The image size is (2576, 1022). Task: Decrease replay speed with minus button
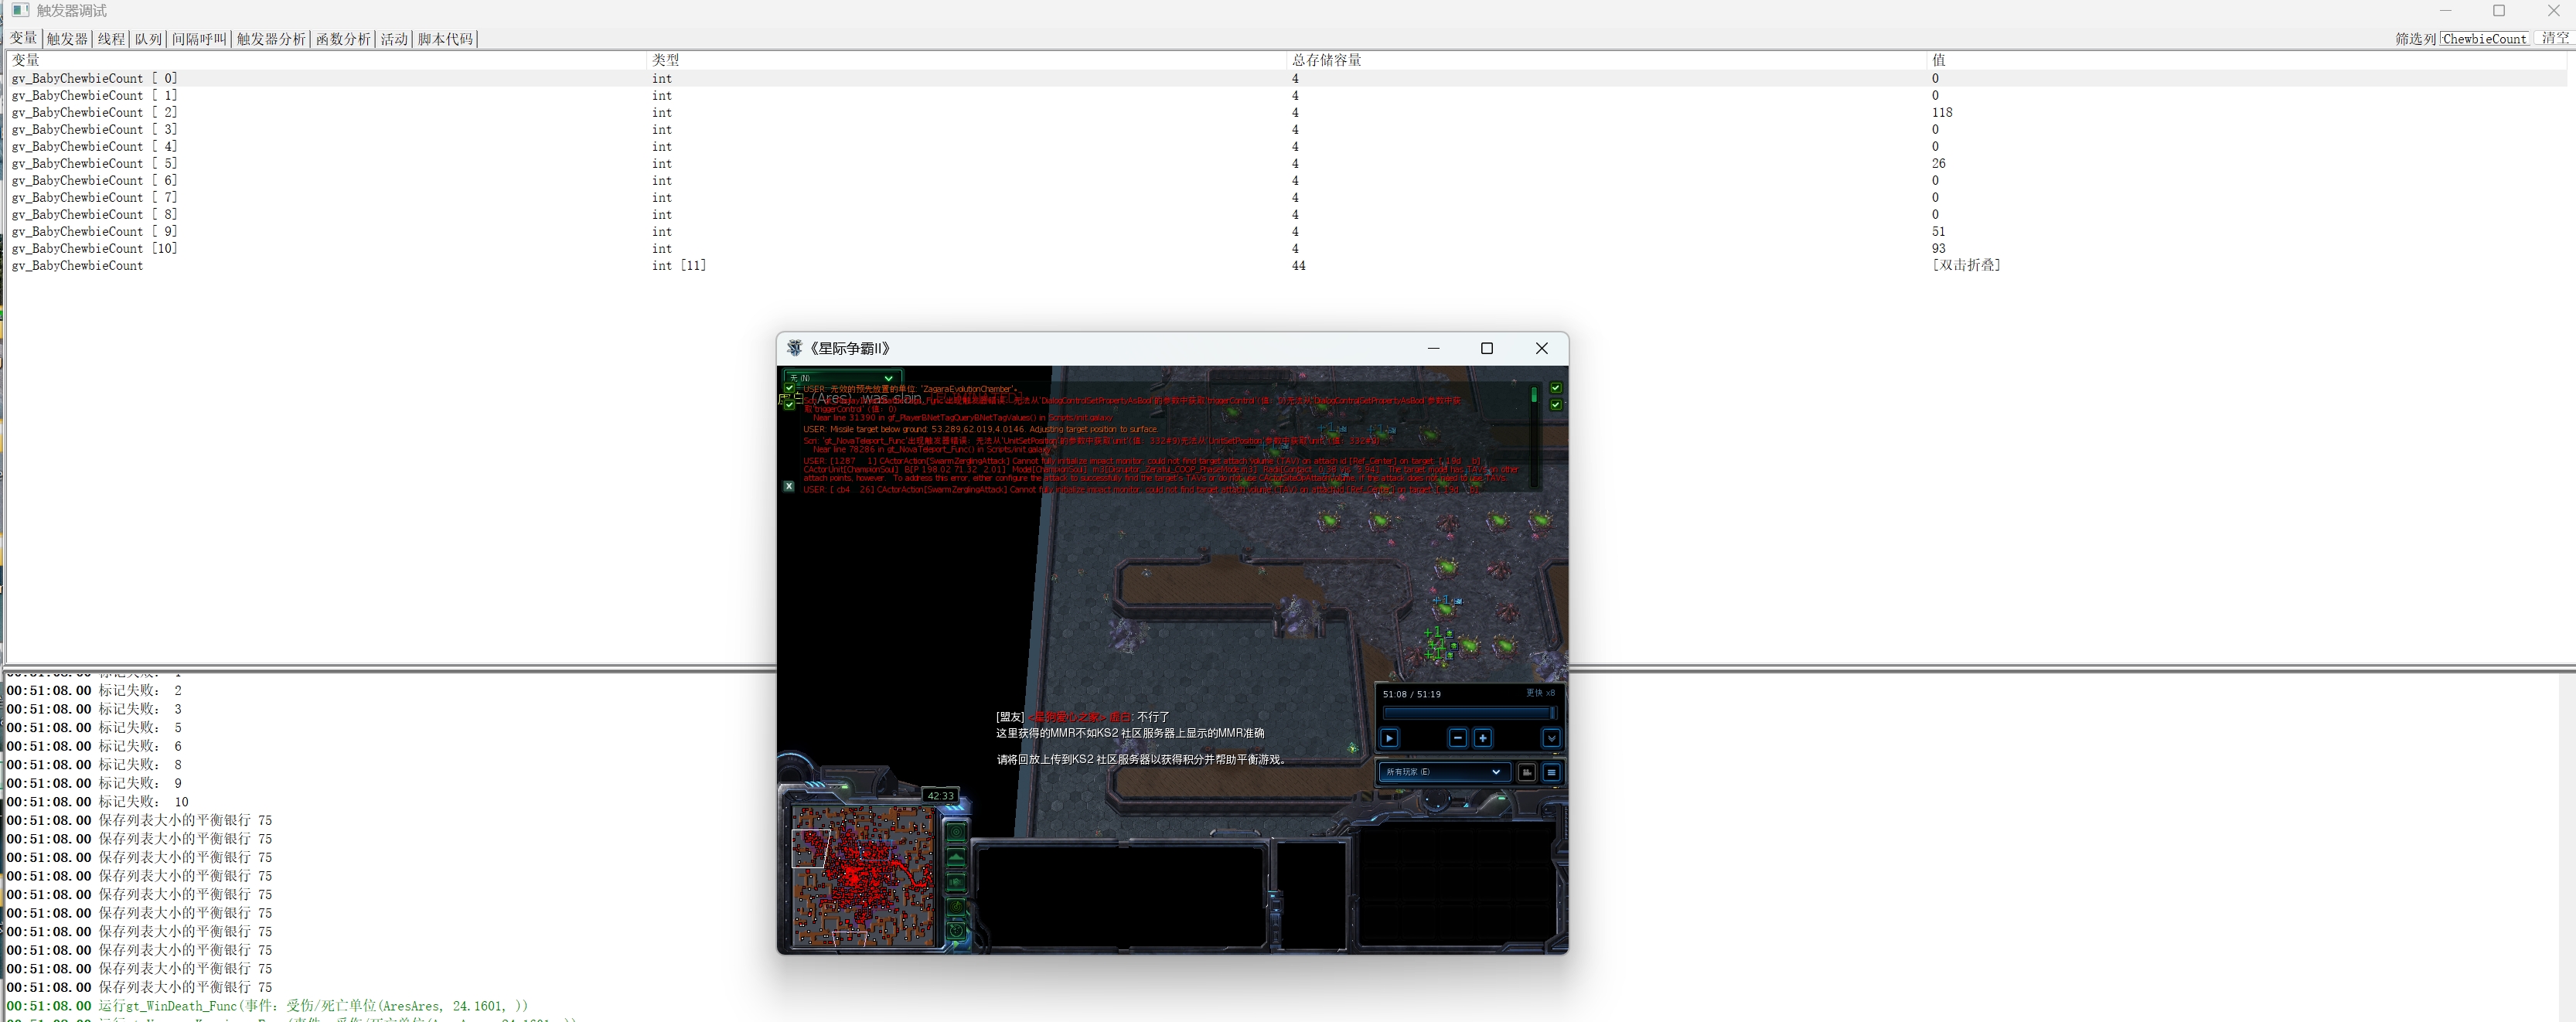tap(1457, 738)
